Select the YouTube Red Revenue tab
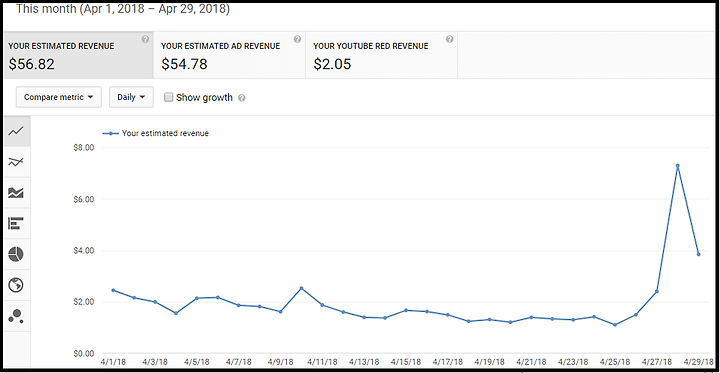Screen dimensions: 720x373 coord(381,55)
